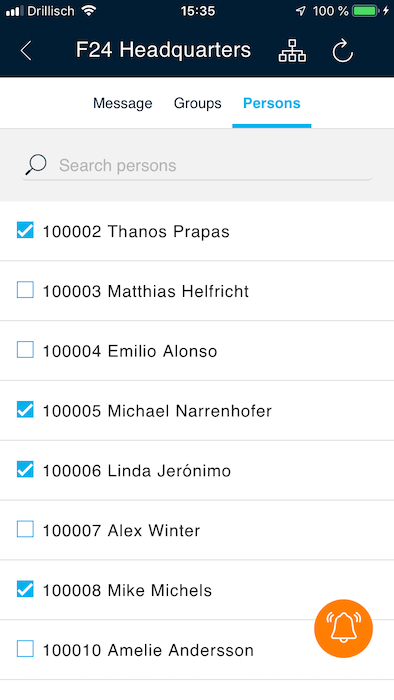Tap the battery icon in the status bar

coord(366,11)
